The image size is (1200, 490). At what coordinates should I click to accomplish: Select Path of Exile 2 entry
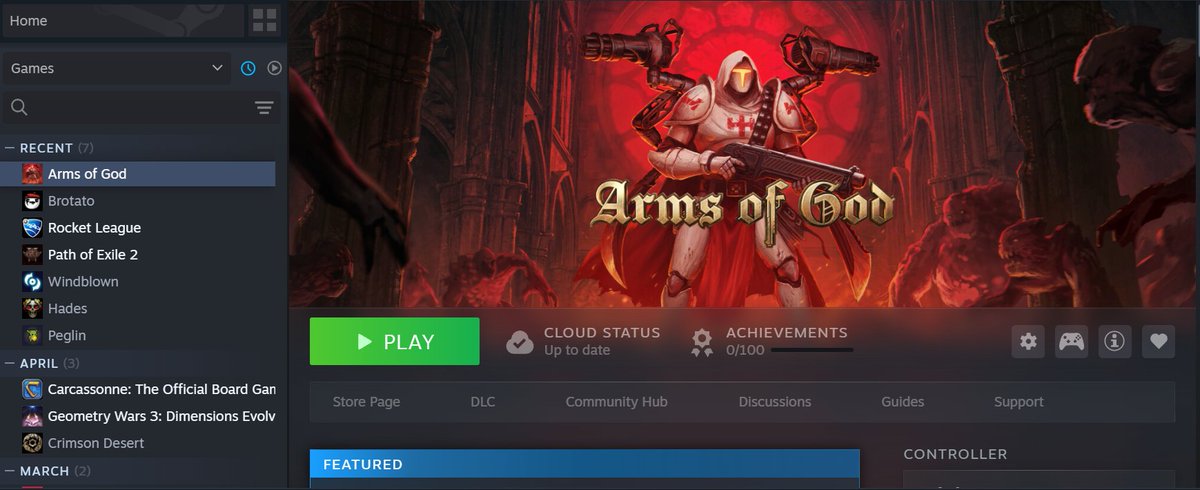(x=138, y=255)
